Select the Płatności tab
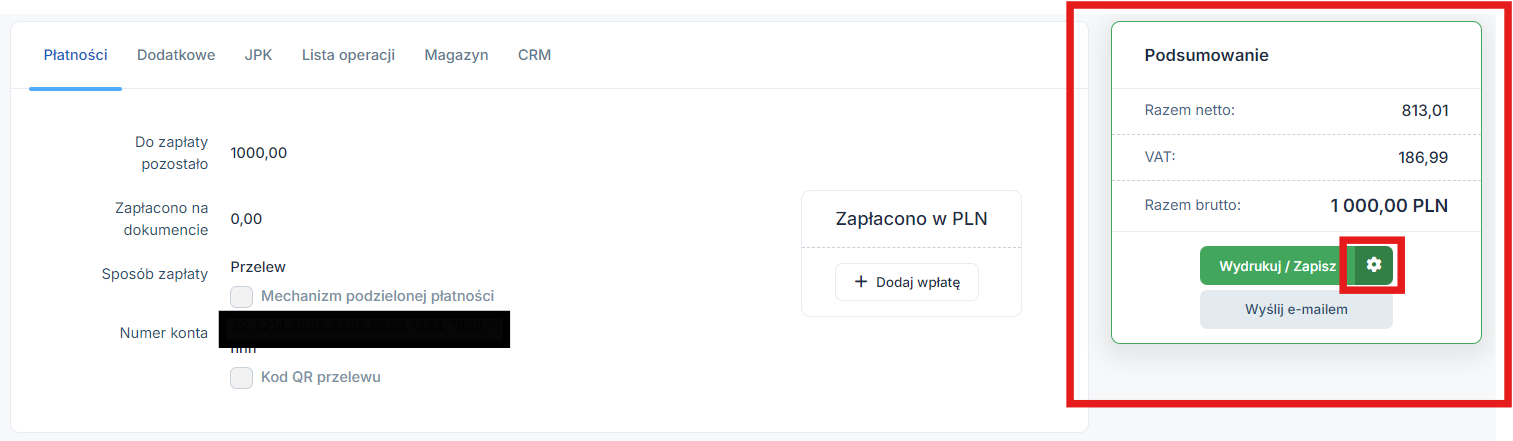 (x=76, y=55)
